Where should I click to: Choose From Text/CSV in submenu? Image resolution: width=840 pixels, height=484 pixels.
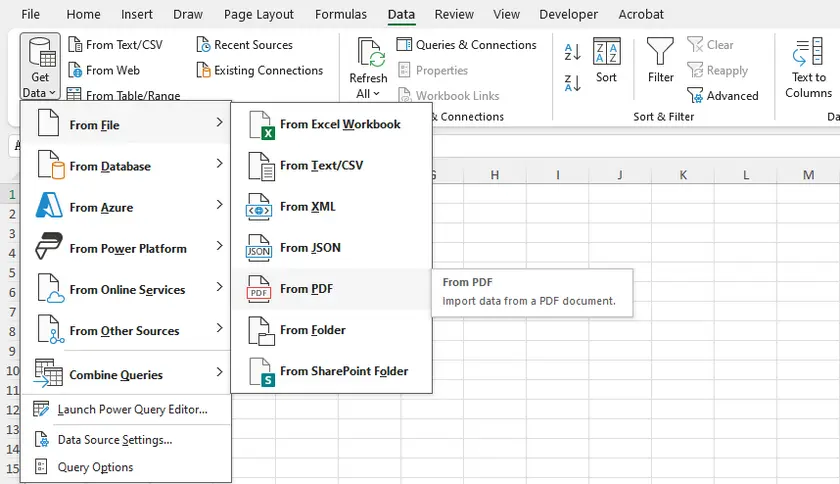pos(332,166)
